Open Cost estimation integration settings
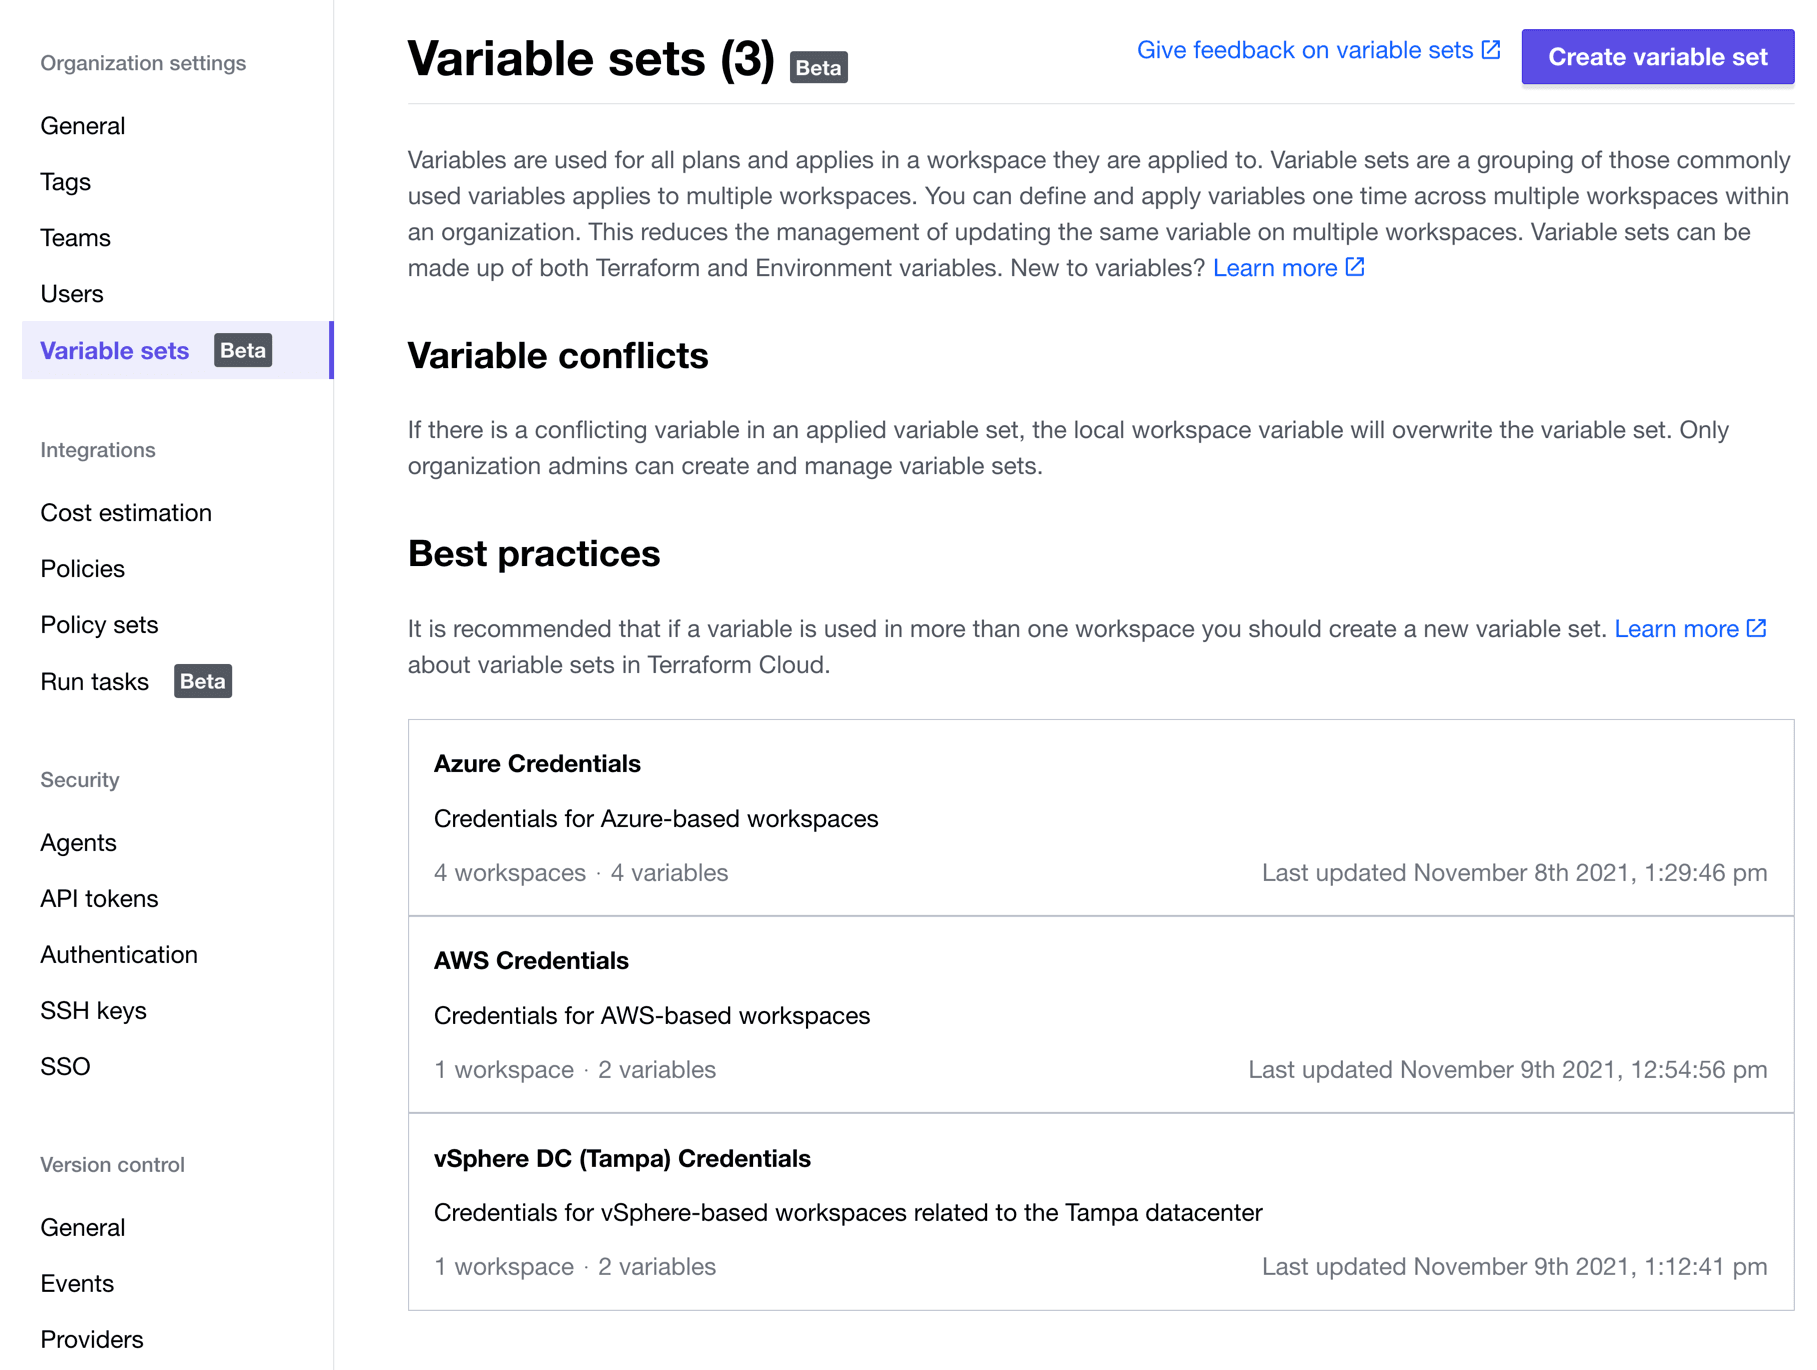Screen dimensions: 1817x1370 tap(126, 513)
